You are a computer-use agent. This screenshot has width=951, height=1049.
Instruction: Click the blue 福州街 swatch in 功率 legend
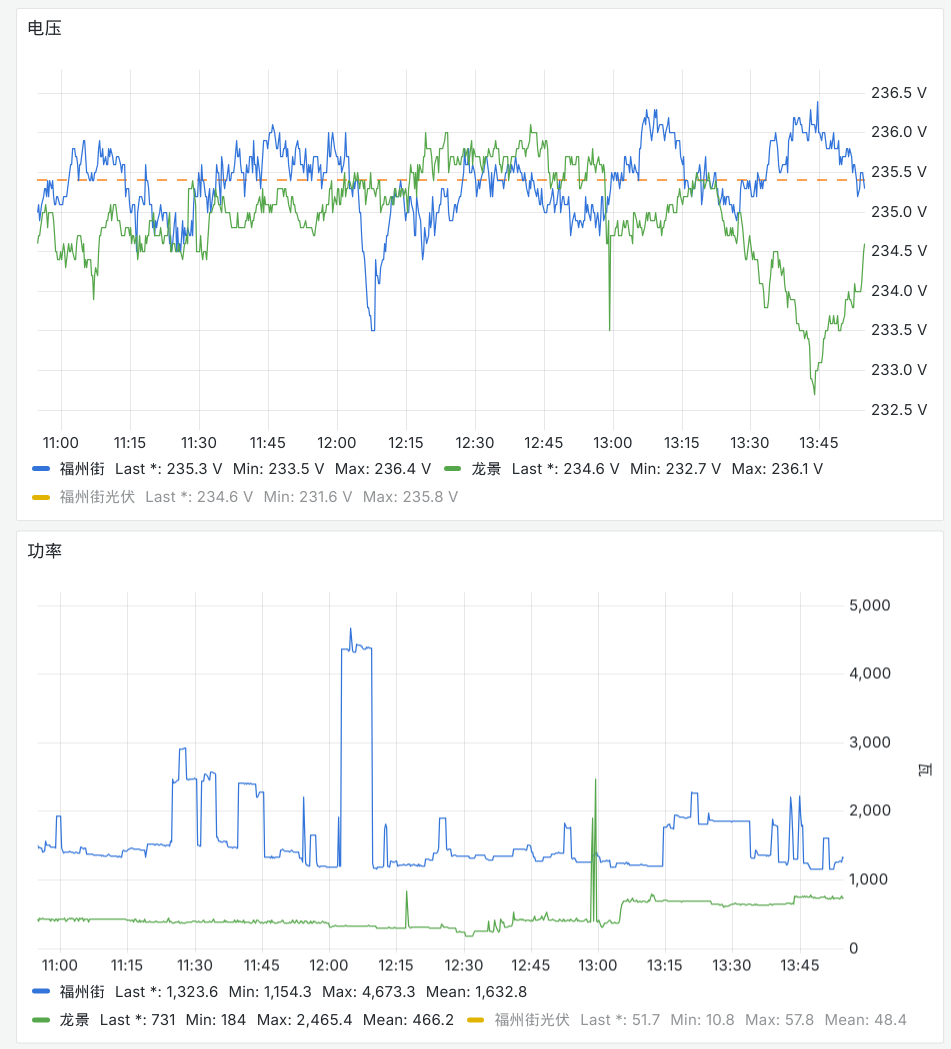click(41, 992)
